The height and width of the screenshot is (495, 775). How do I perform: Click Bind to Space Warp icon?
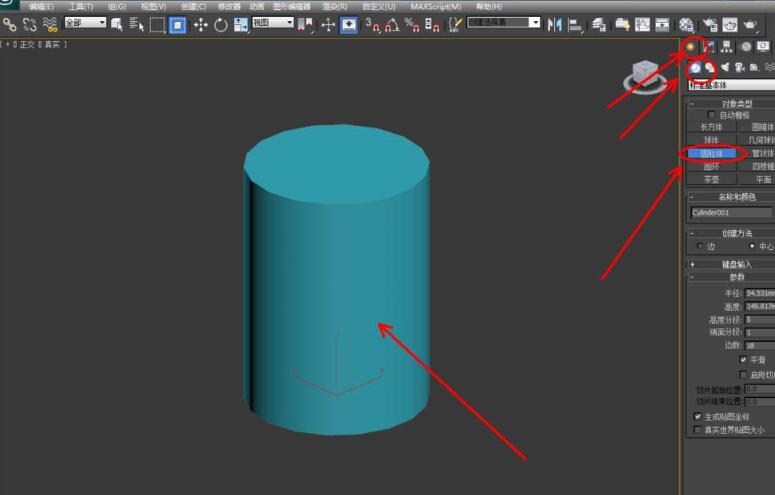pos(50,24)
